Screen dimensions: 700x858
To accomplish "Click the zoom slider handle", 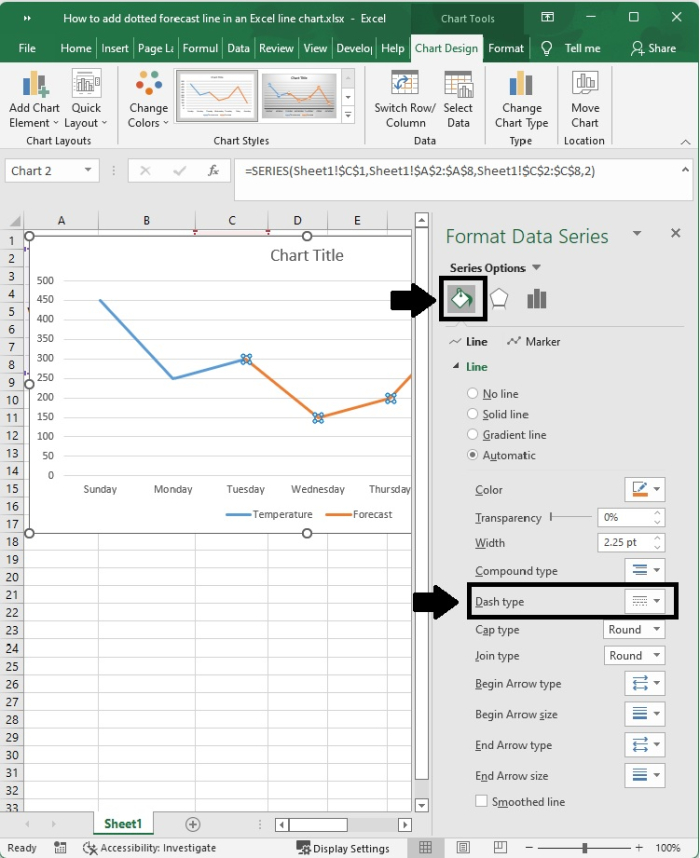I will pyautogui.click(x=585, y=848).
